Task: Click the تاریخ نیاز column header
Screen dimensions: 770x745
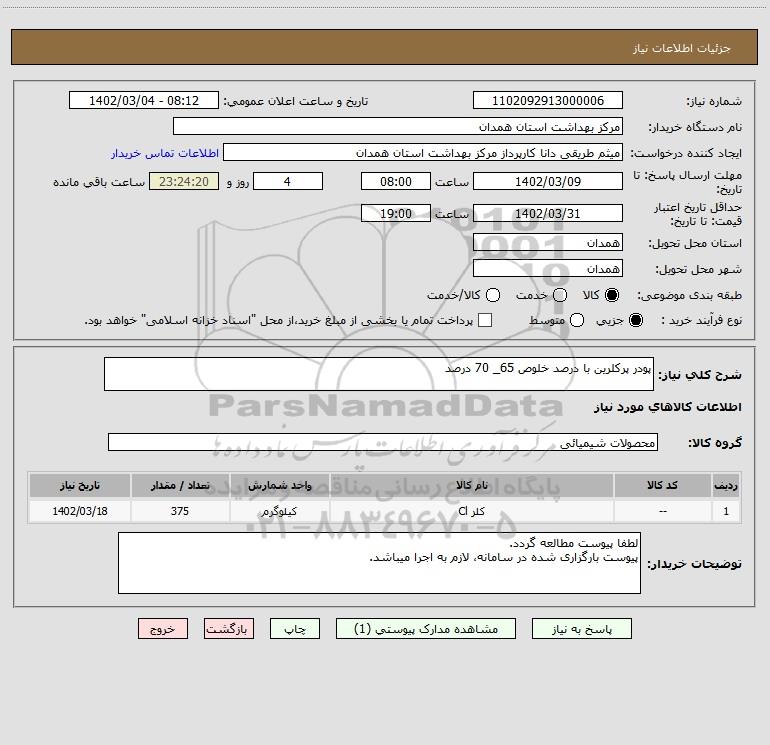Action: coord(80,485)
